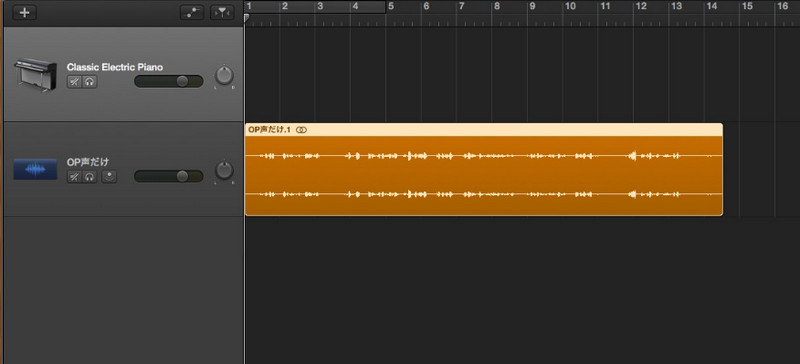Click bar 10 on the timeline ruler
The width and height of the screenshot is (800, 364).
tap(570, 7)
